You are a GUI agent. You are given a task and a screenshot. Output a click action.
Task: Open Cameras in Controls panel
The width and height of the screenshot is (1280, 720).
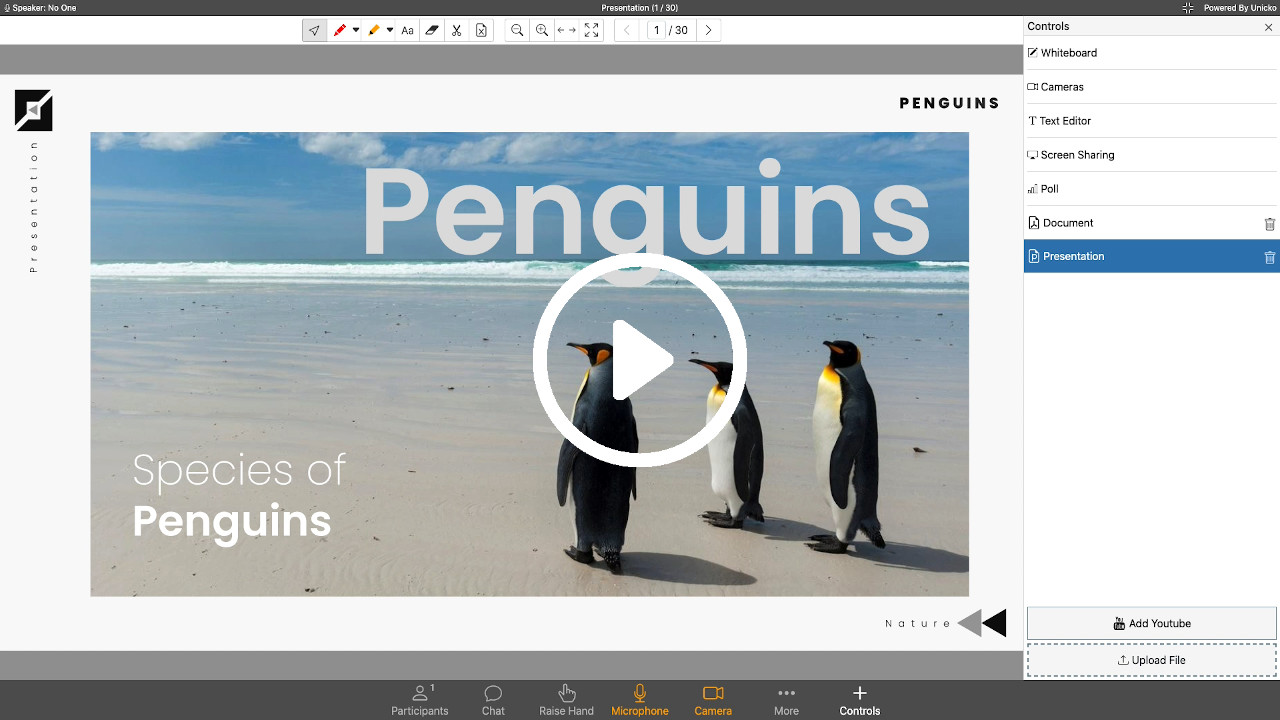tap(1150, 87)
